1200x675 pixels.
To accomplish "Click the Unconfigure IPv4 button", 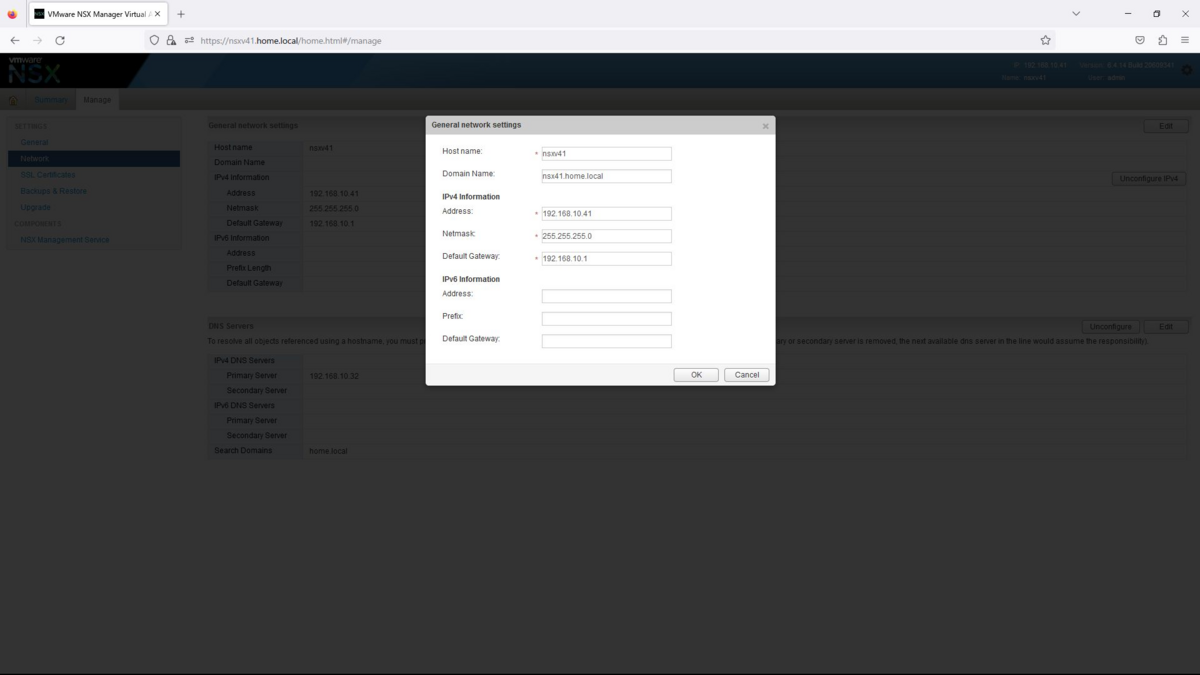I will pos(1150,179).
